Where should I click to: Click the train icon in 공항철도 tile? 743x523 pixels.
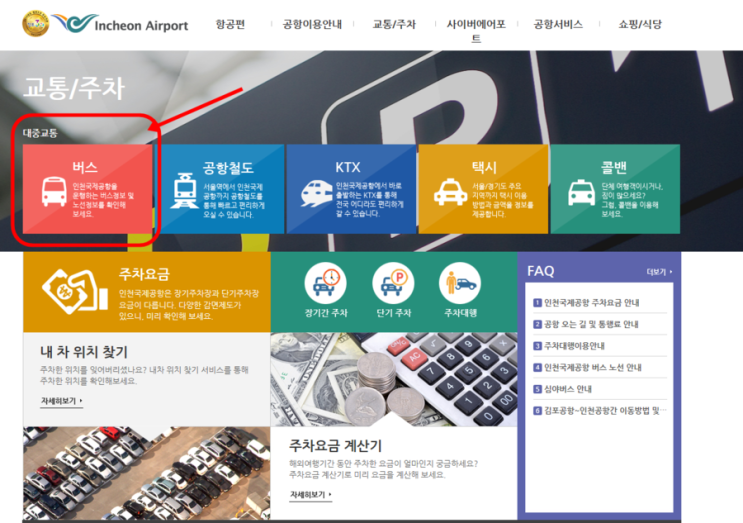pos(184,190)
